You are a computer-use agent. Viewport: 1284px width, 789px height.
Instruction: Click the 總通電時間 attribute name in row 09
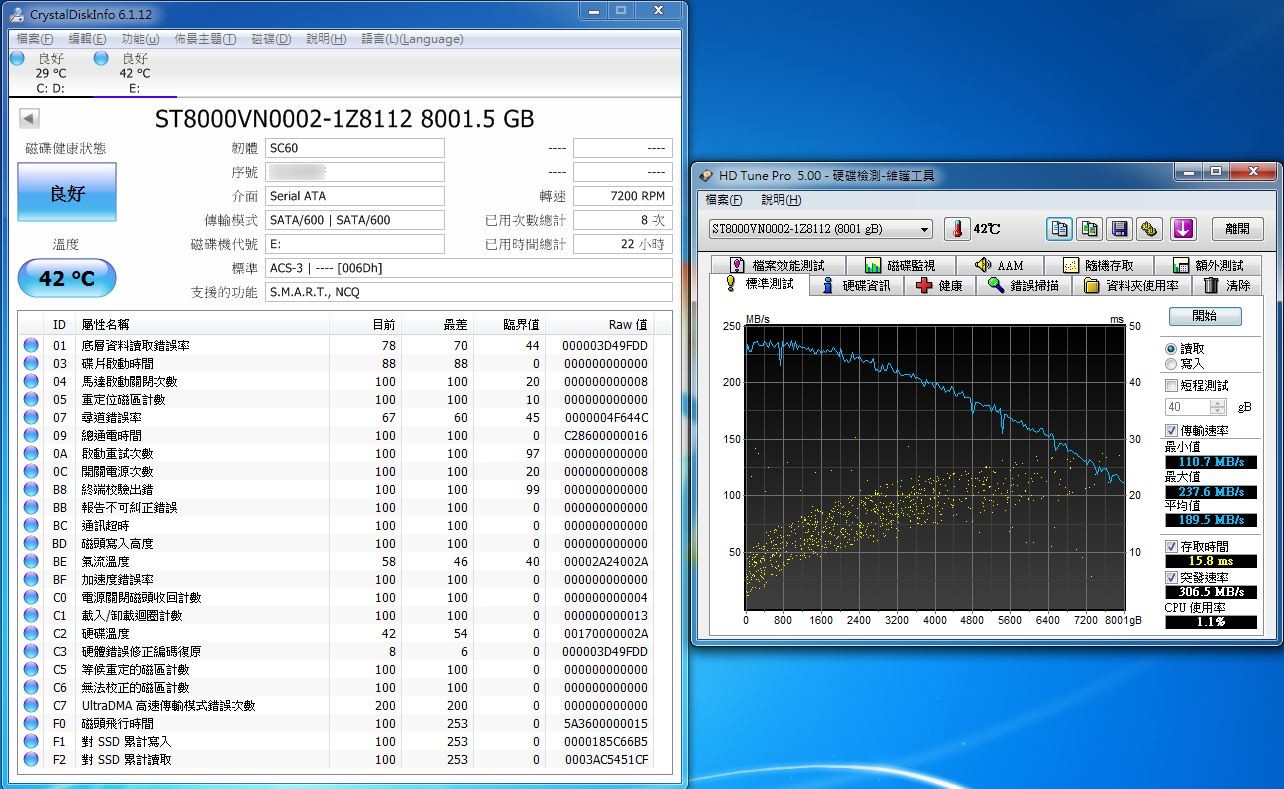pyautogui.click(x=111, y=435)
